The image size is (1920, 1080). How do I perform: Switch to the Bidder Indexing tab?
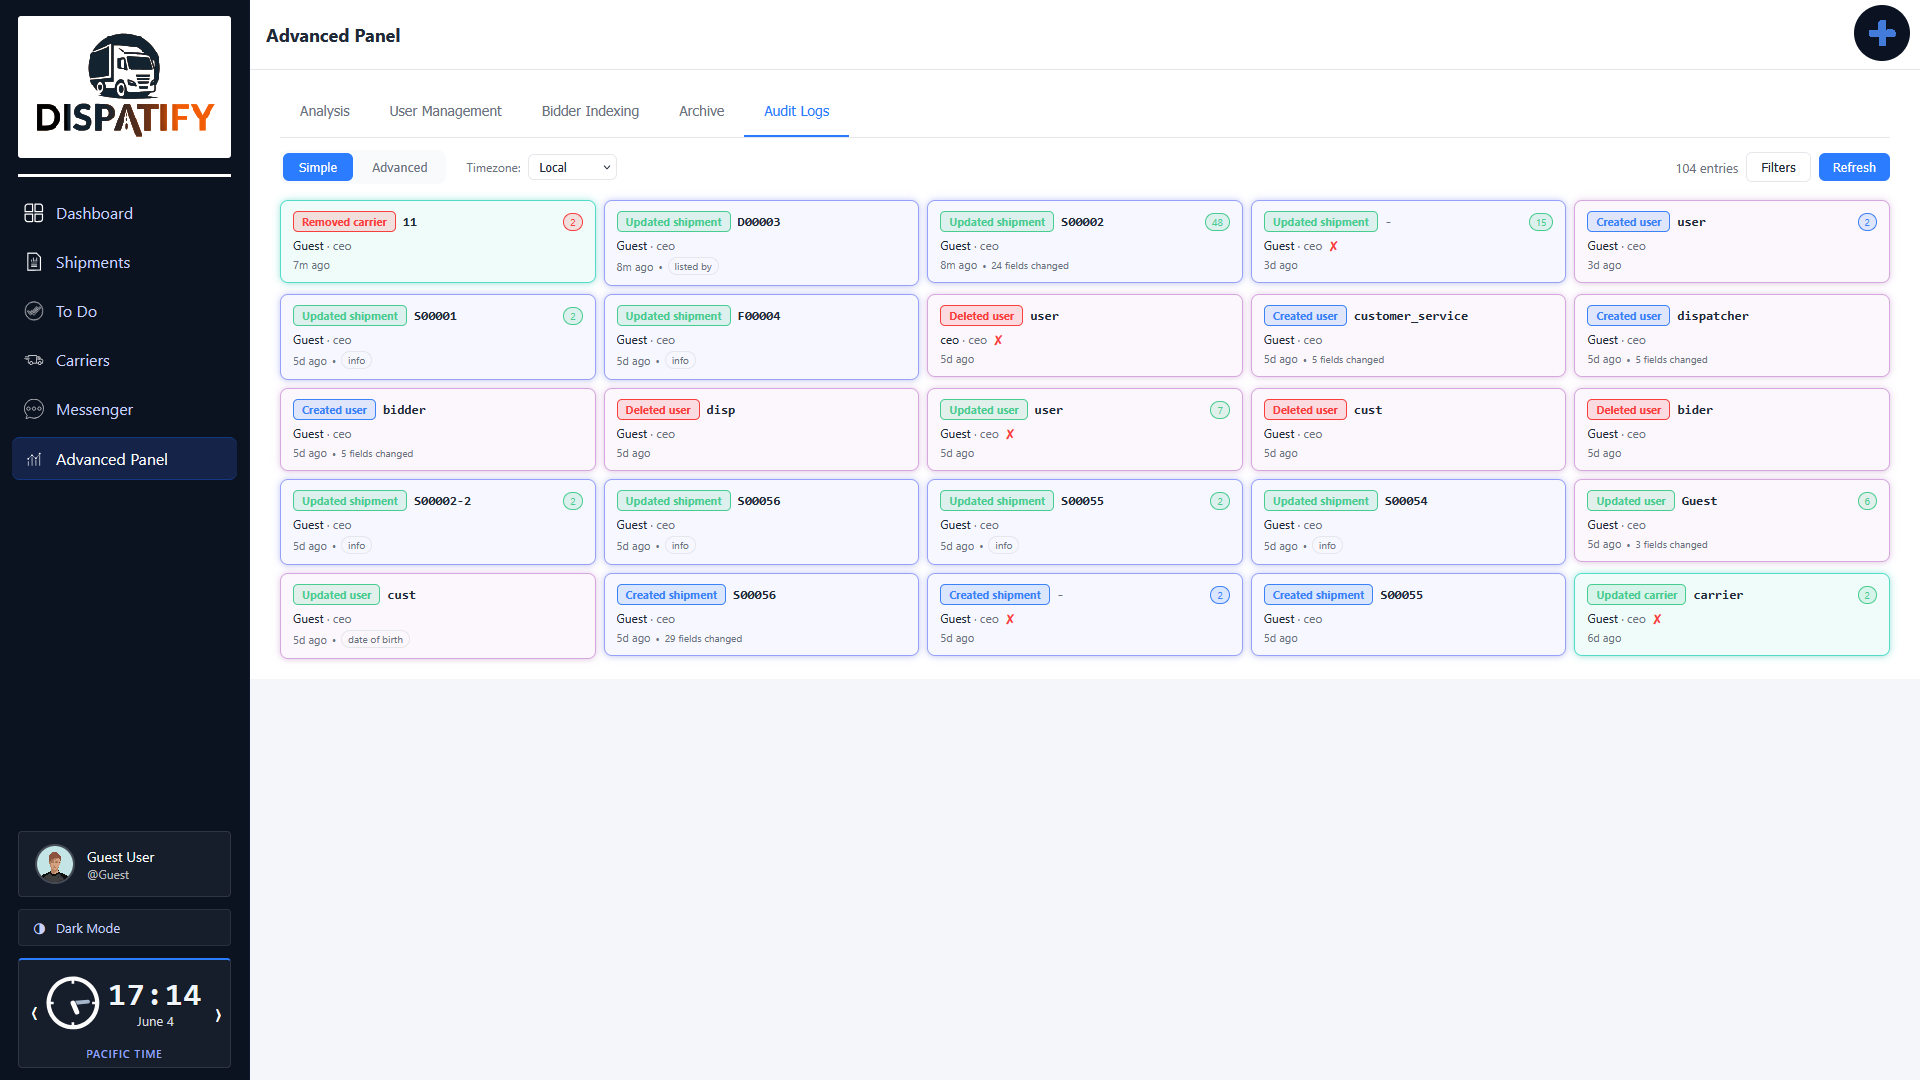(x=590, y=111)
